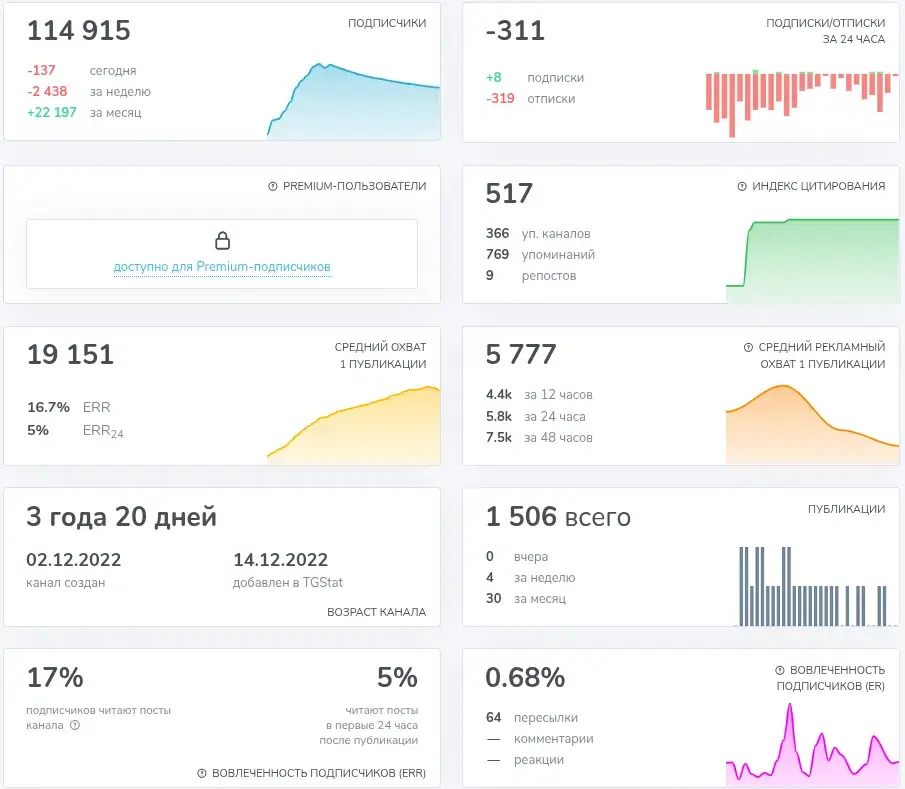Click help icon next to ИНДЕКС ЦИТИРОВАНИЯ
This screenshot has width=905, height=789.
tap(742, 186)
